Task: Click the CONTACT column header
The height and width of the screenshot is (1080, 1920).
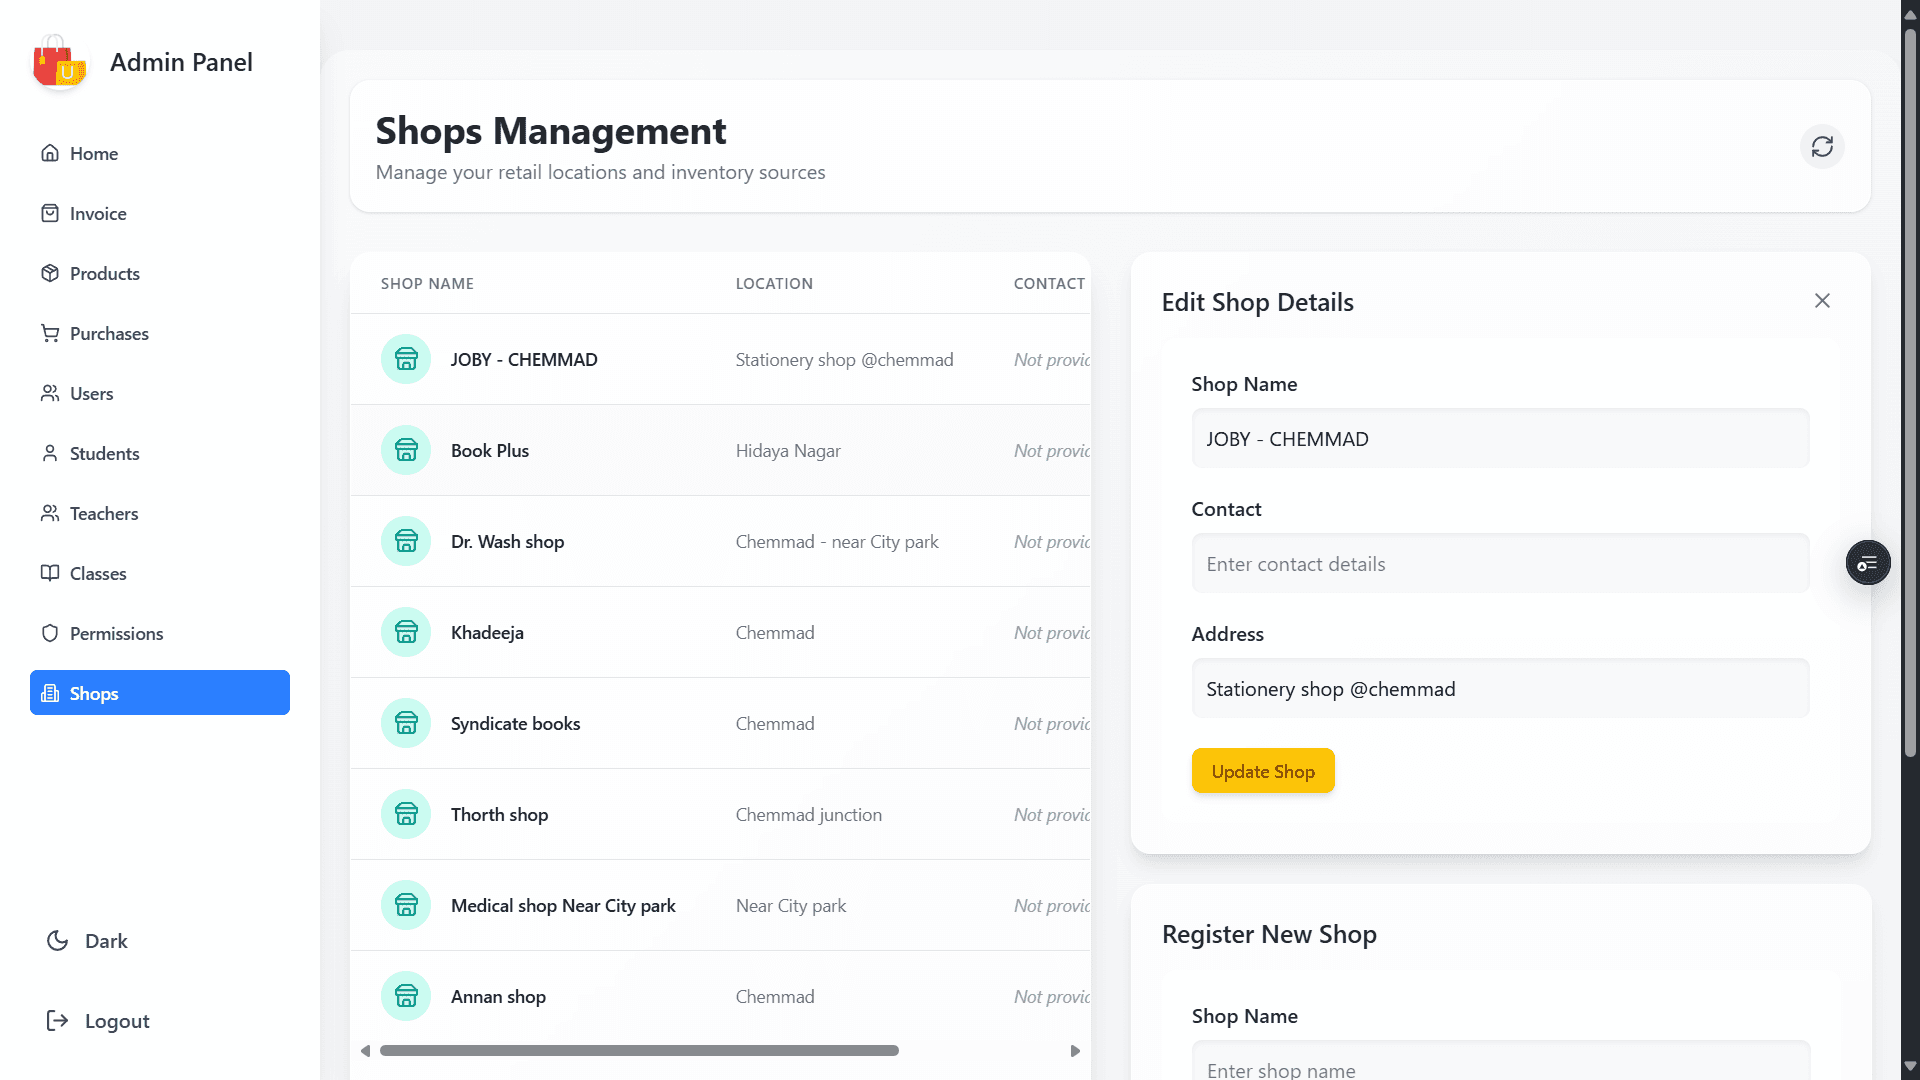Action: [1049, 283]
